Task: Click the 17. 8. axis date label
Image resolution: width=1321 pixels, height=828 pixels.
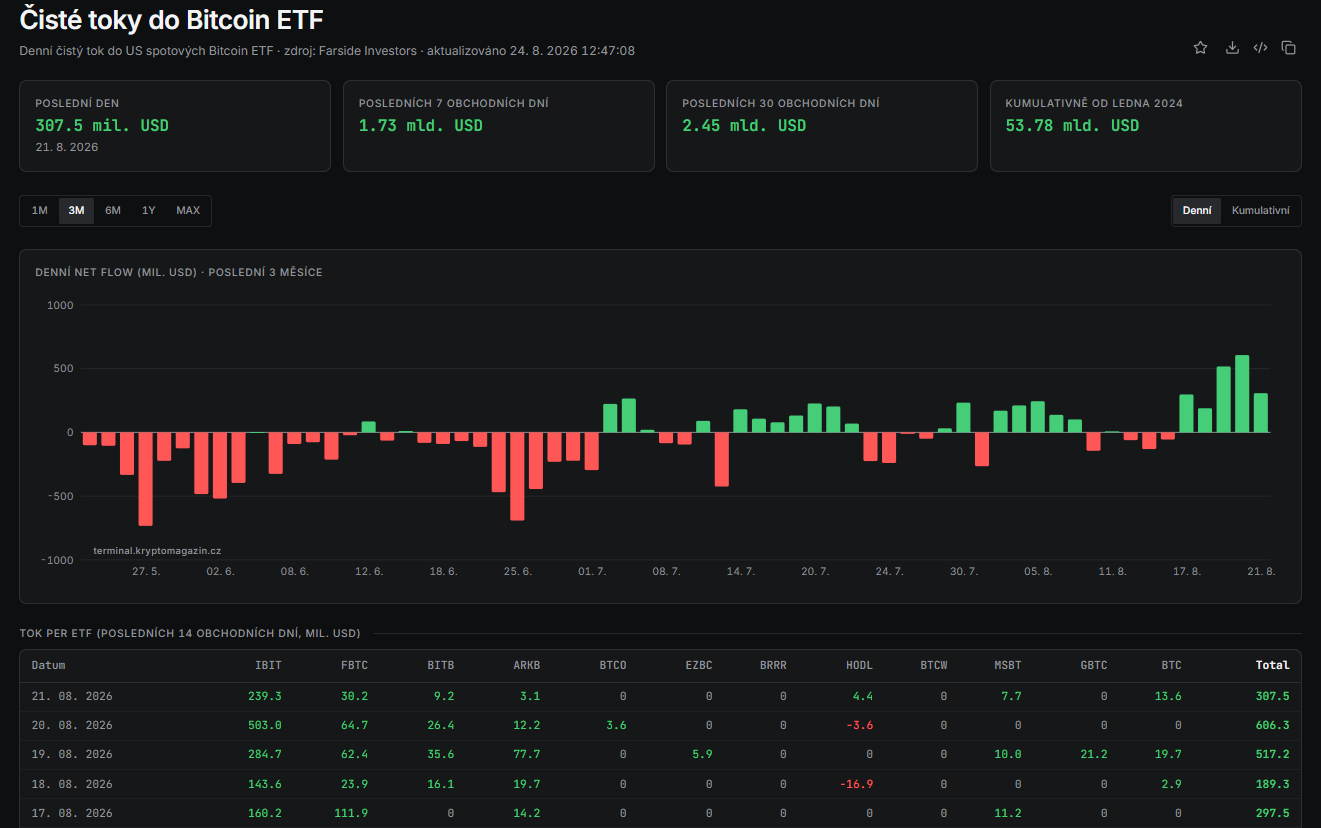Action: pos(1187,571)
